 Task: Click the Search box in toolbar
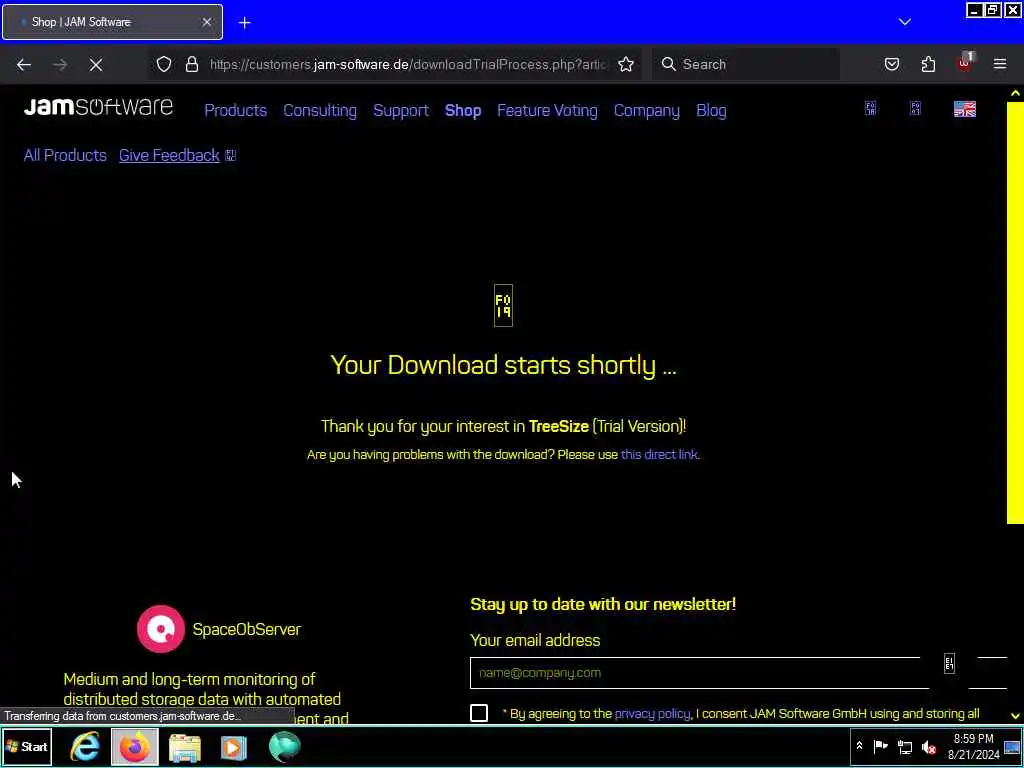click(x=746, y=64)
